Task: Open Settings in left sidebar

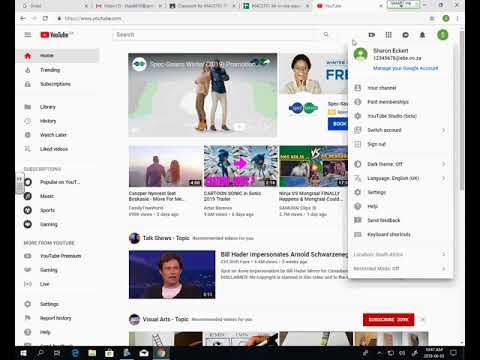Action: pyautogui.click(x=57, y=304)
